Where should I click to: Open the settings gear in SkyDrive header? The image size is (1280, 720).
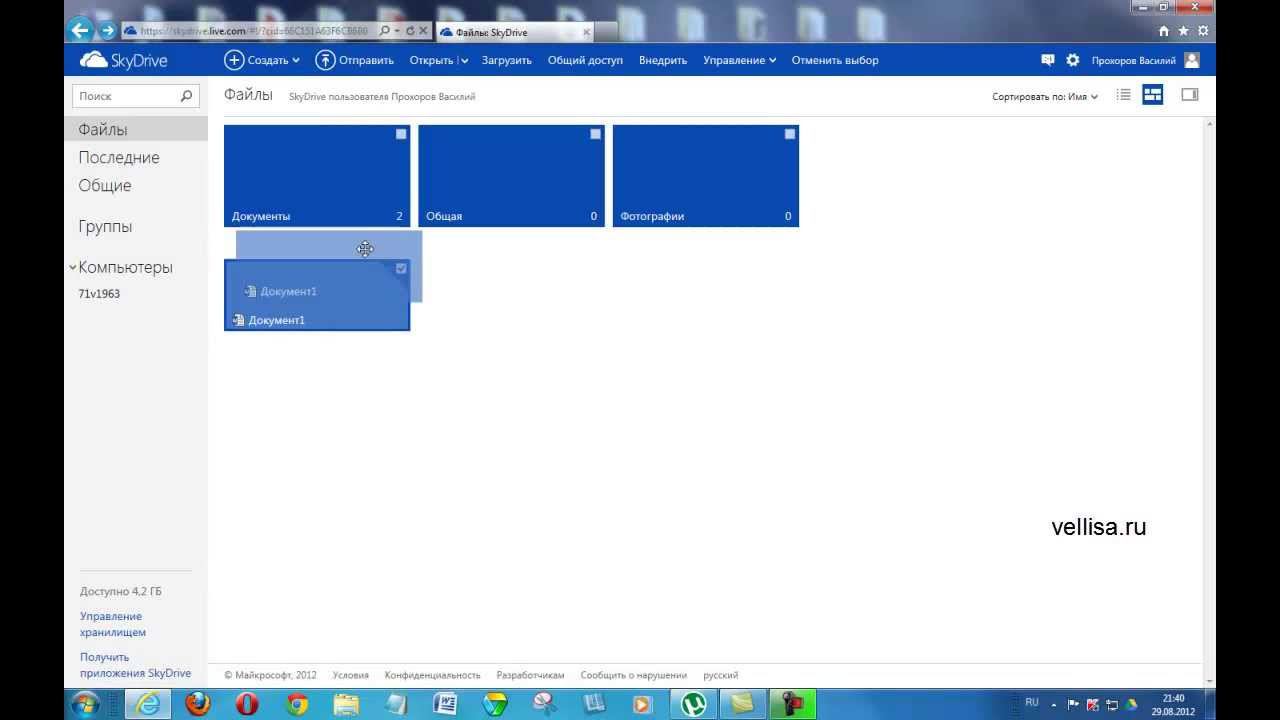(1073, 60)
